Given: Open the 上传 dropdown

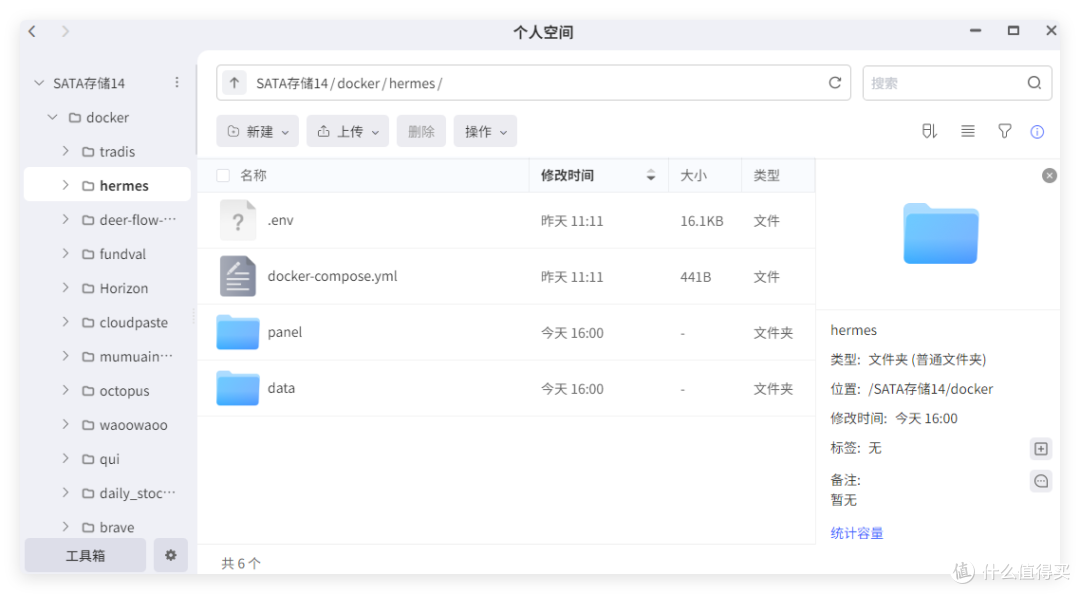Looking at the screenshot, I should click(x=348, y=131).
